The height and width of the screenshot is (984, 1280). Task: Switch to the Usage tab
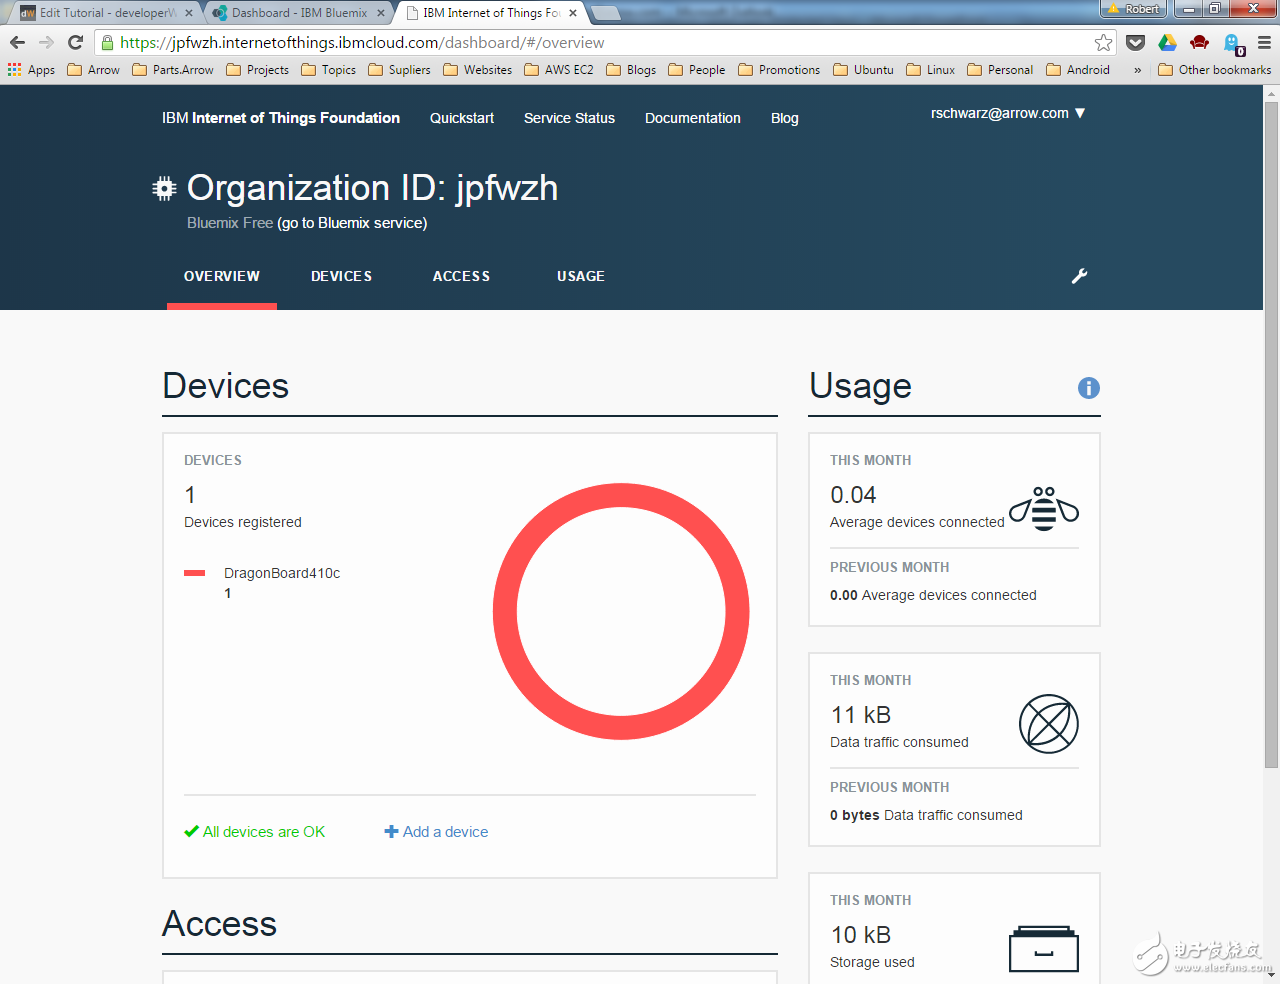(580, 276)
